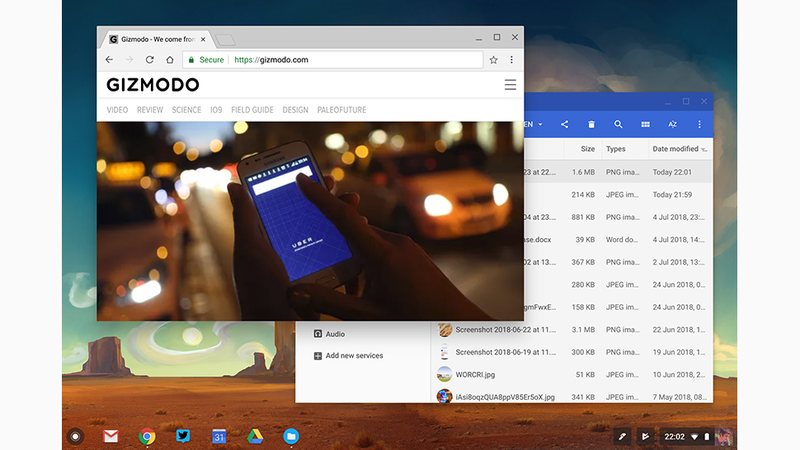800x450 pixels.
Task: Open Chrome from the shelf
Action: click(x=147, y=436)
